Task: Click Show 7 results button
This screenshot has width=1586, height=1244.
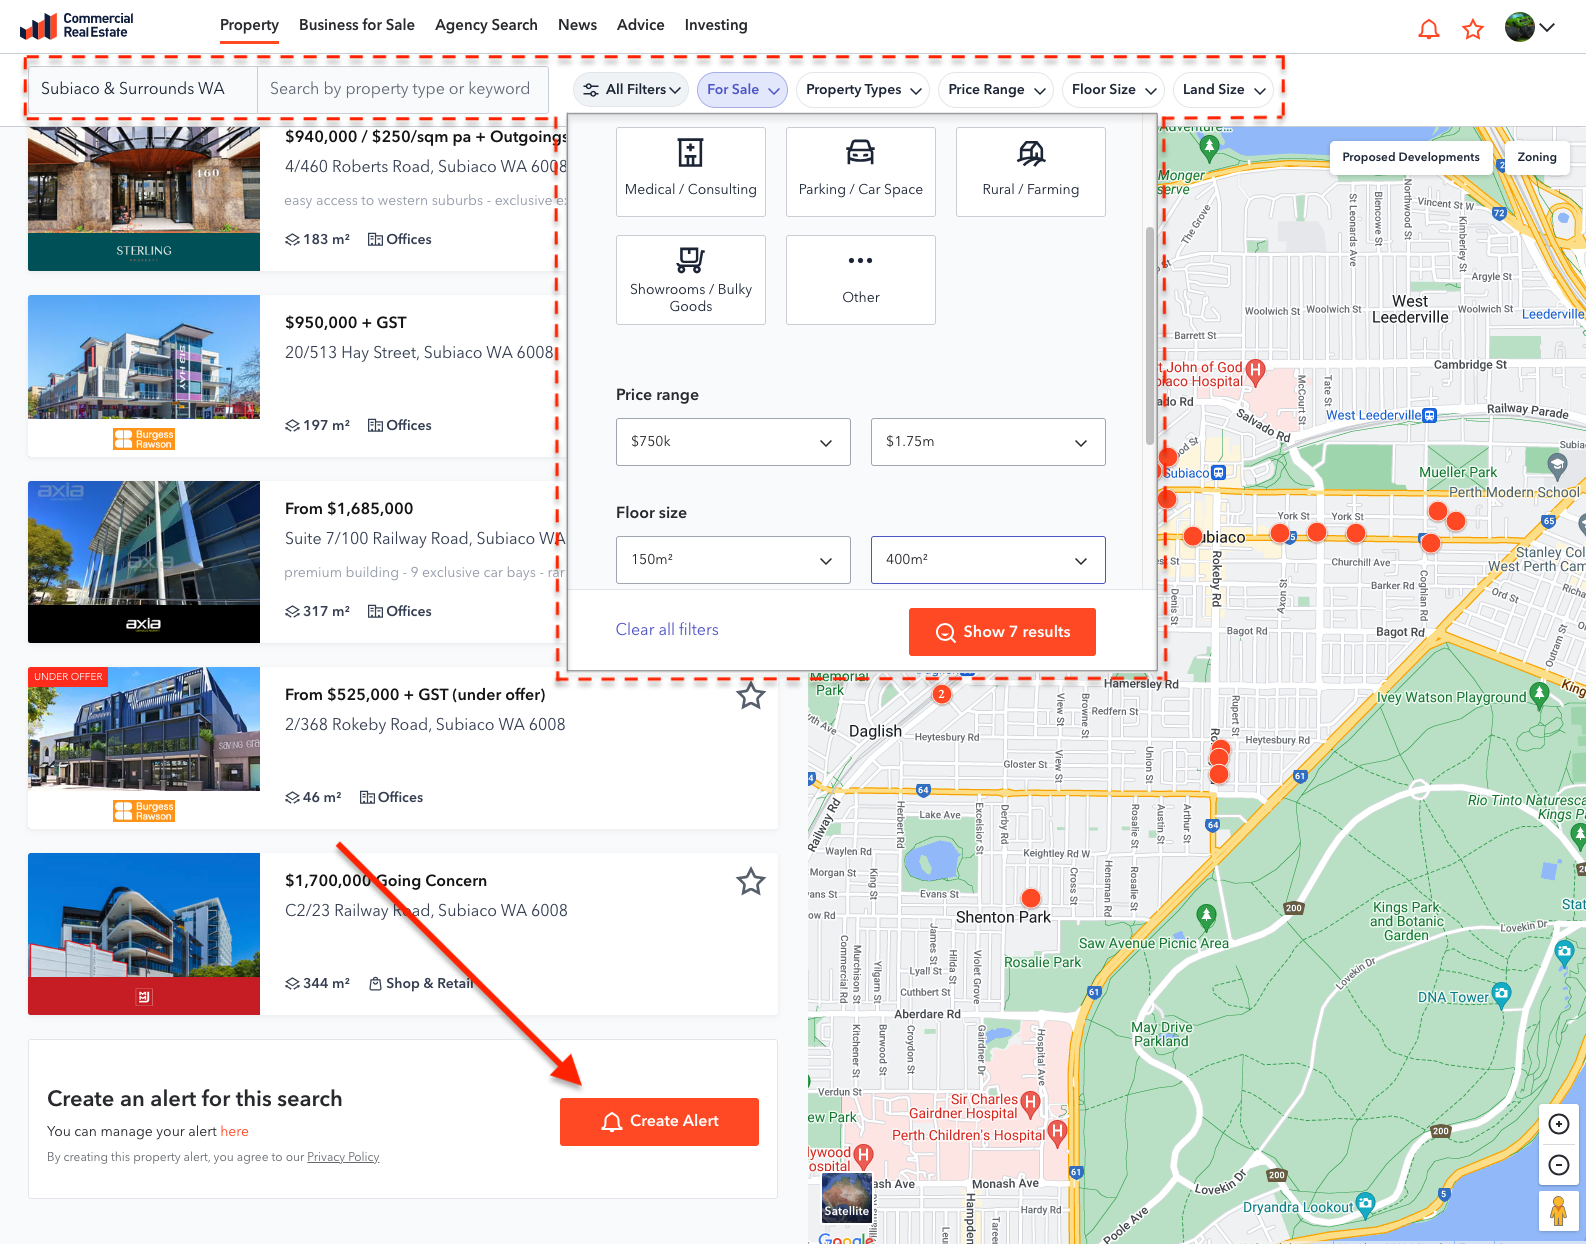Action: tap(1002, 632)
